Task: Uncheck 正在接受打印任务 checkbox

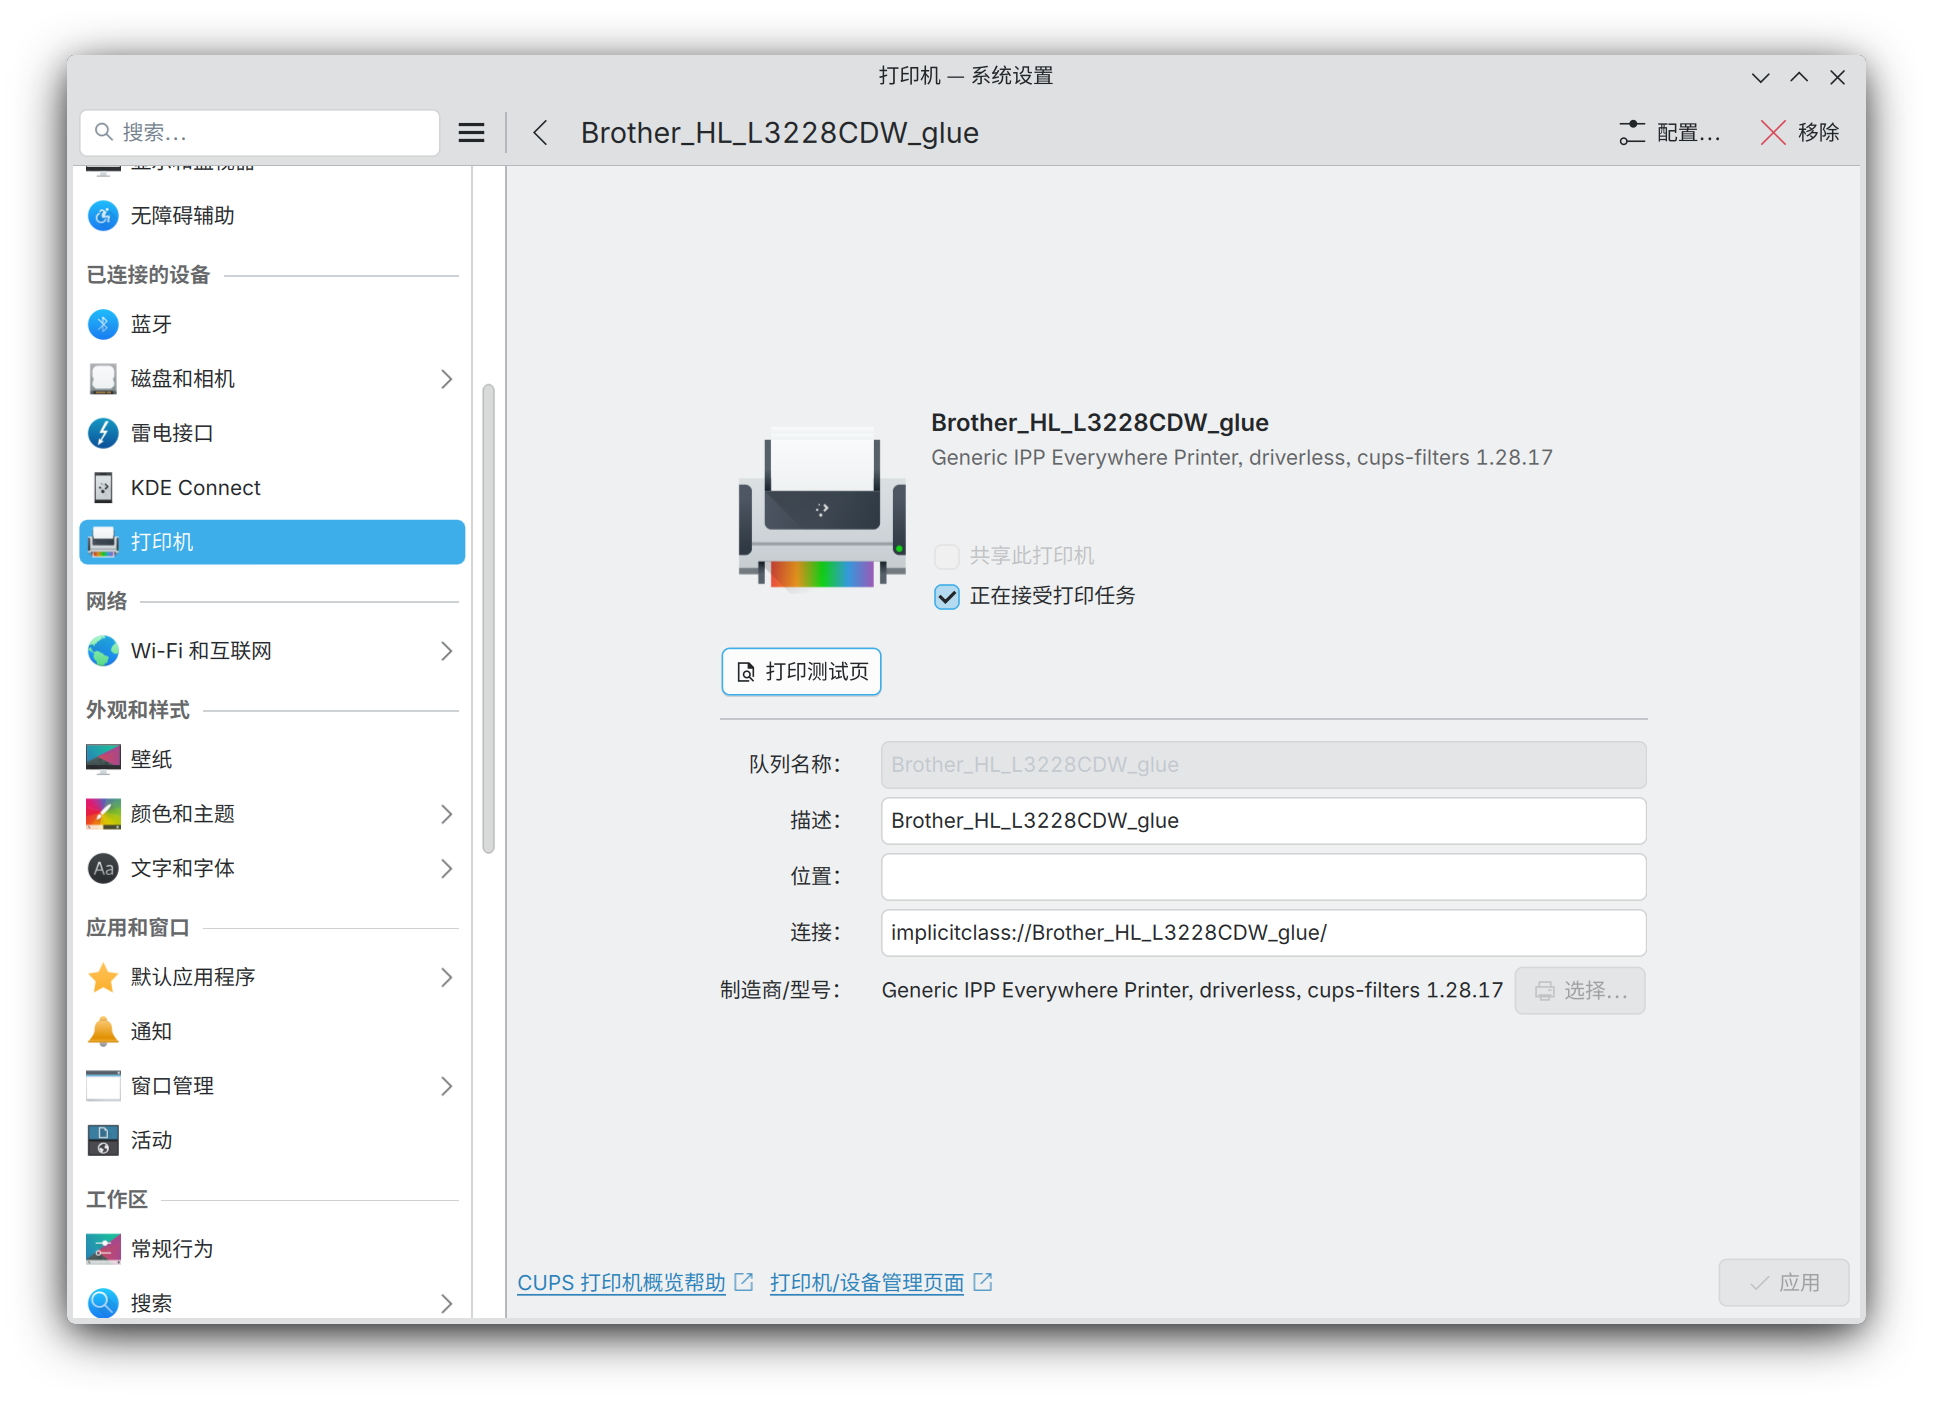Action: point(946,597)
